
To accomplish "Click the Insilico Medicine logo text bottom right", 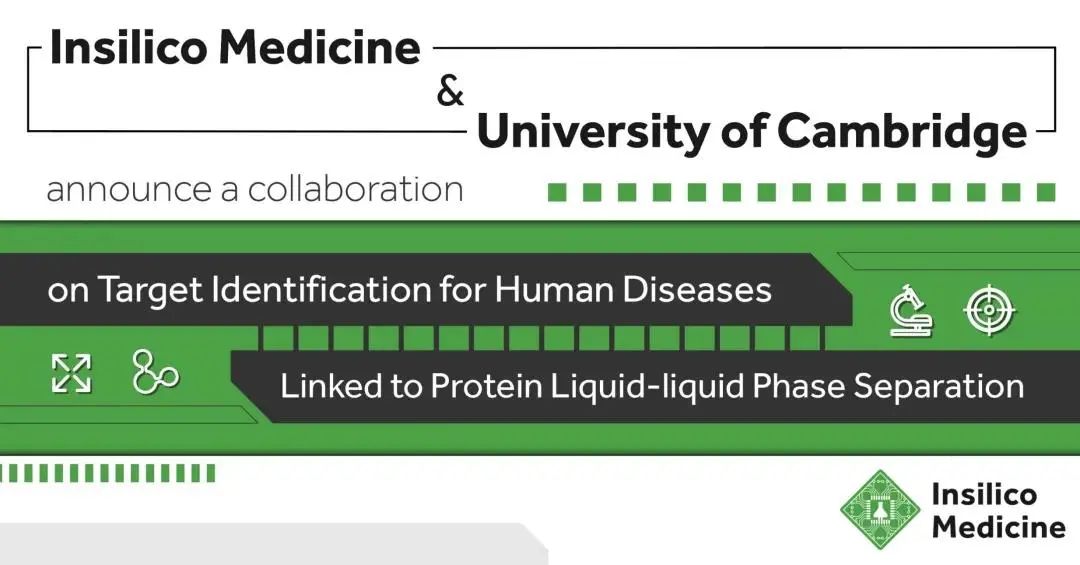I will coord(997,510).
